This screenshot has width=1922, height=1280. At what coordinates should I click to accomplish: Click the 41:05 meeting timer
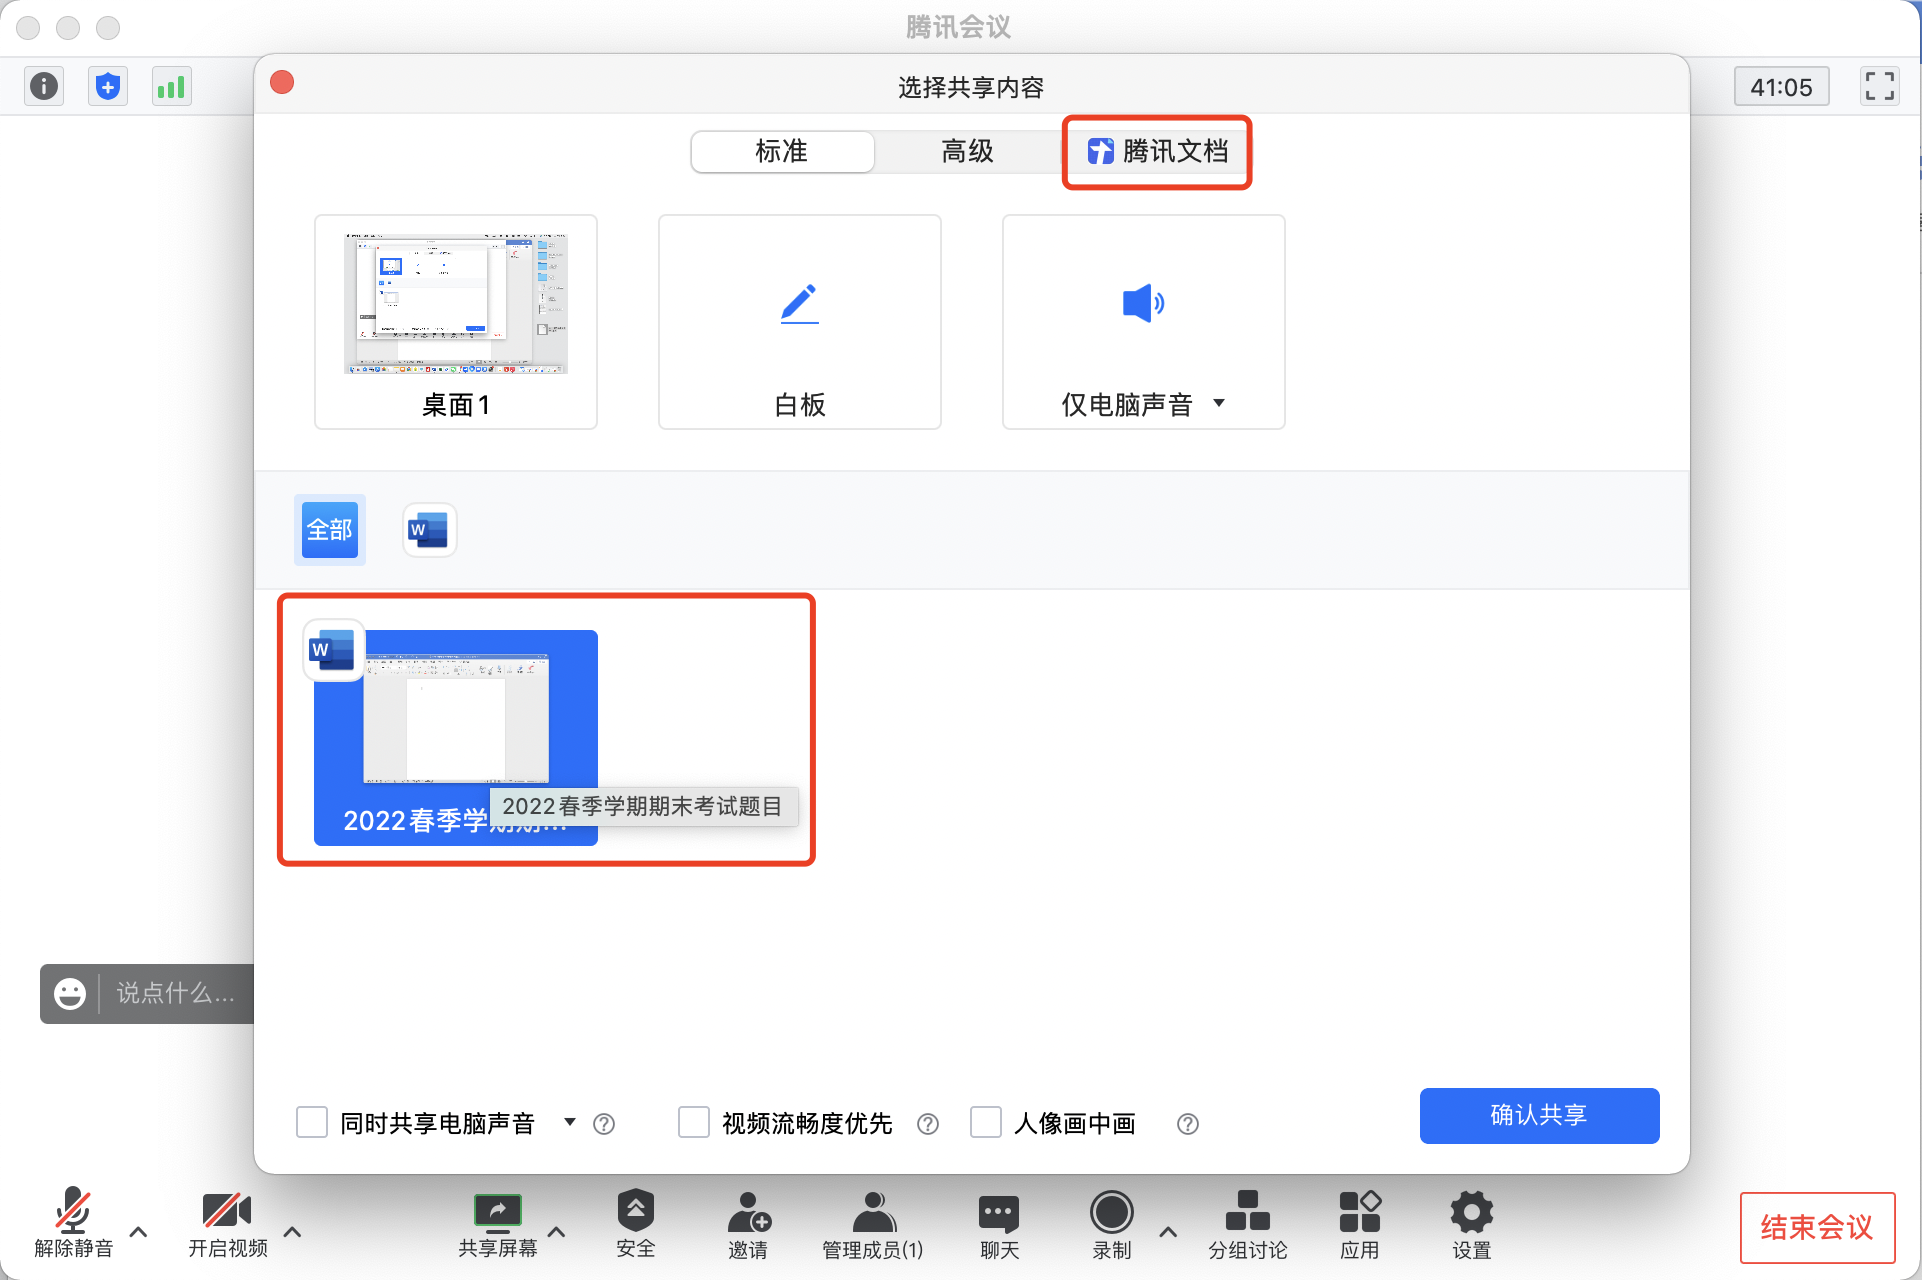pyautogui.click(x=1781, y=87)
